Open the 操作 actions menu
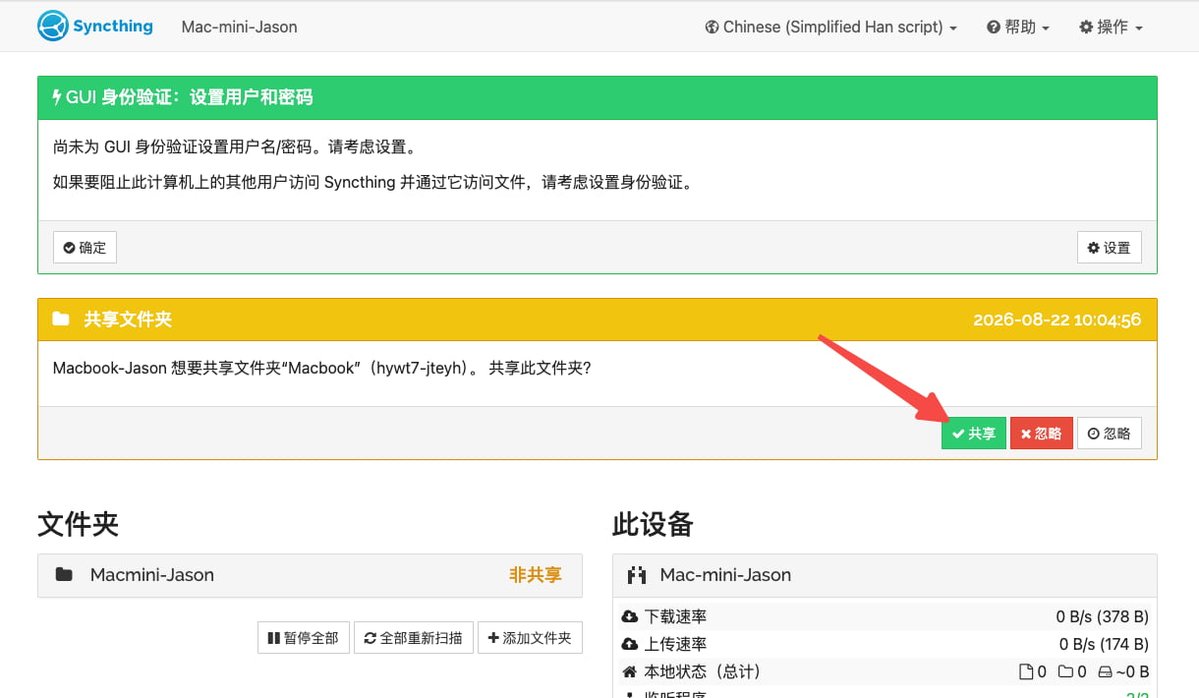Screen dimensions: 1199x698 (x=1110, y=27)
